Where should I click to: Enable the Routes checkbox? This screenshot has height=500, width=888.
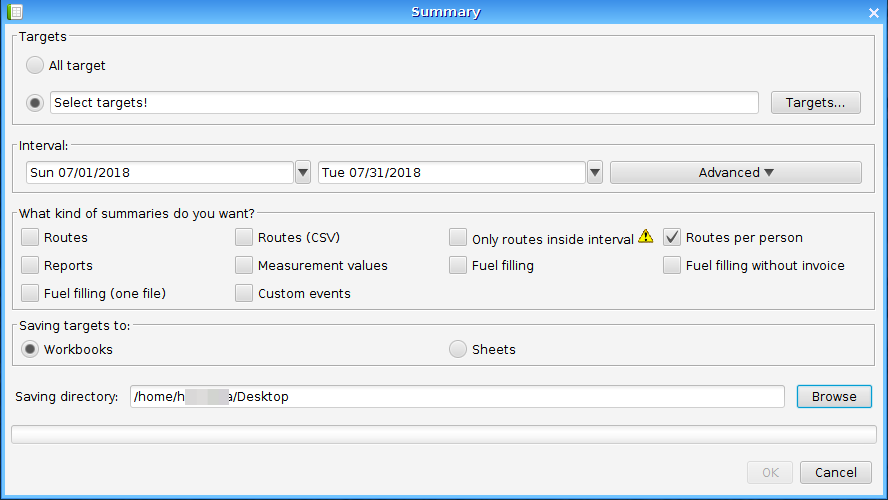pos(30,238)
